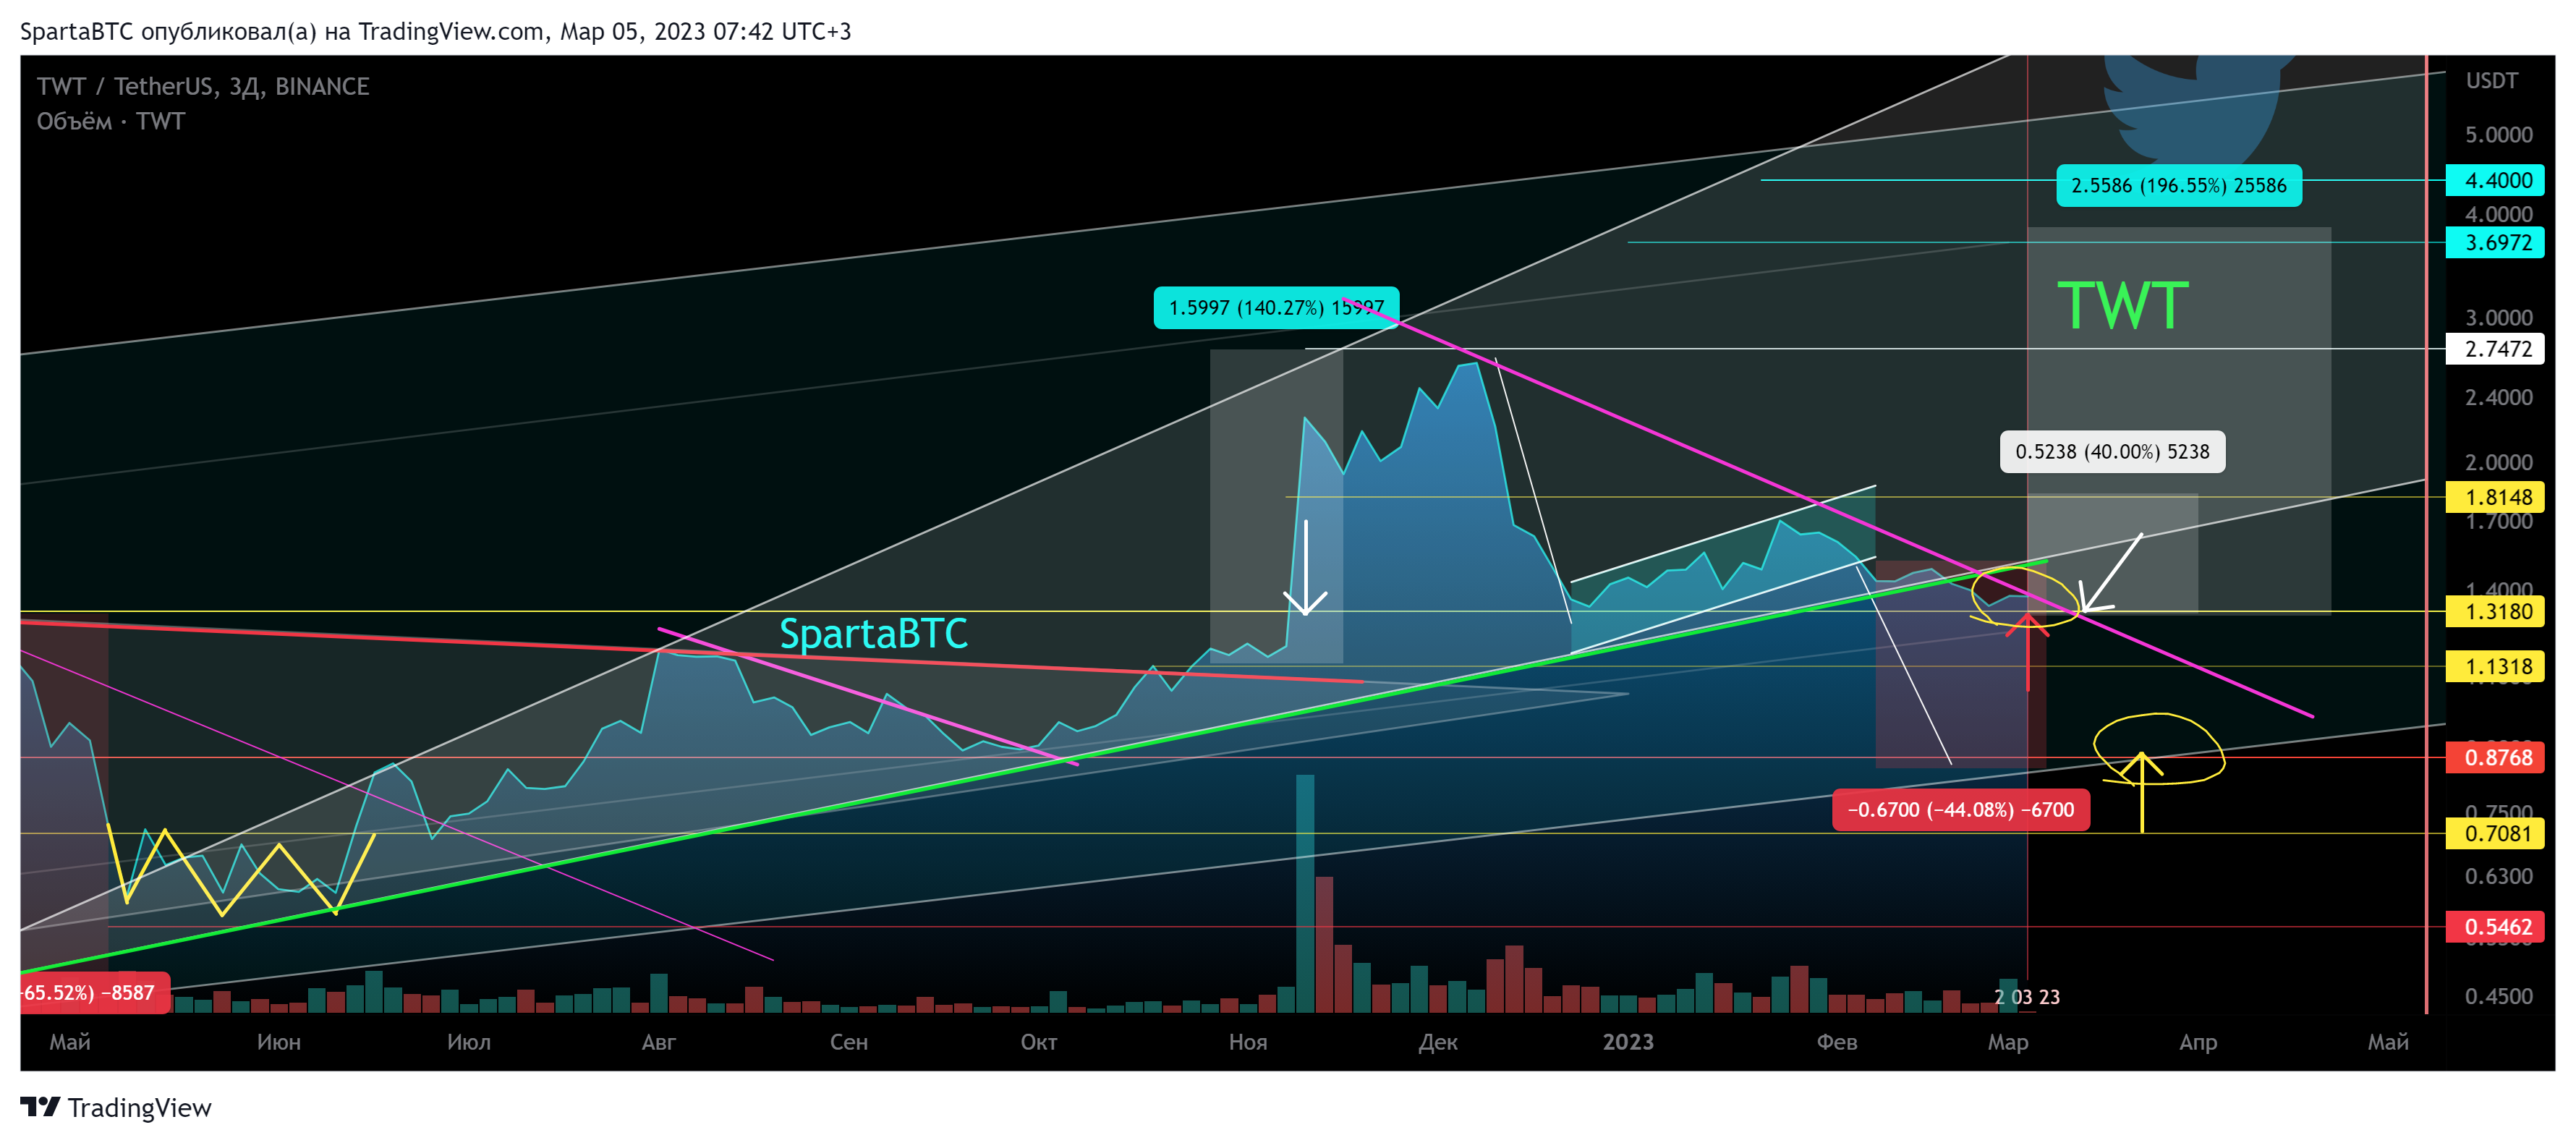Viewport: 2576px width, 1143px height.
Task: Select the 0.8768 red price label
Action: click(x=2495, y=757)
